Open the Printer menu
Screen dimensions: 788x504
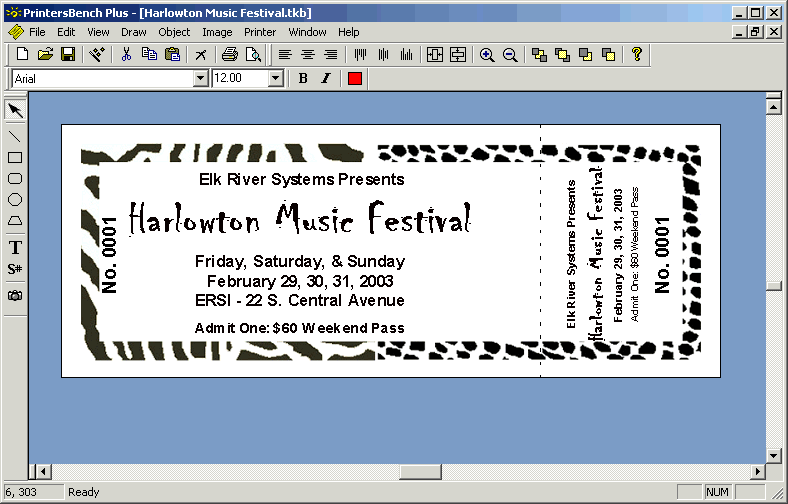[260, 32]
